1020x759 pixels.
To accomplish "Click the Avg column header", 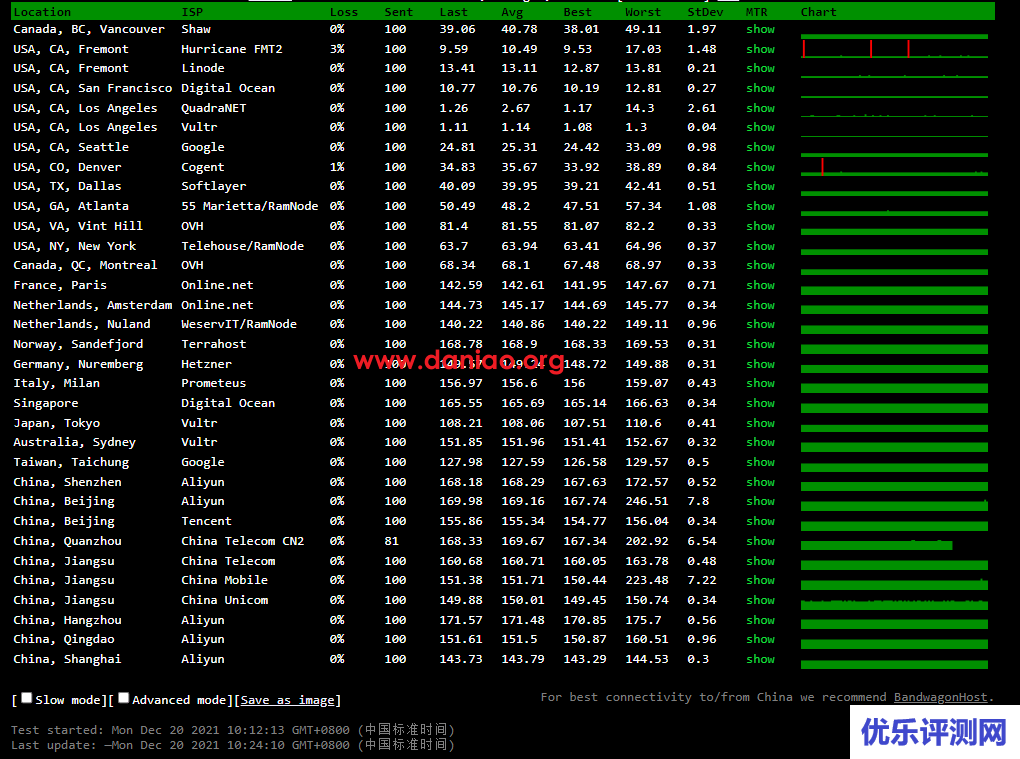I will (x=512, y=12).
